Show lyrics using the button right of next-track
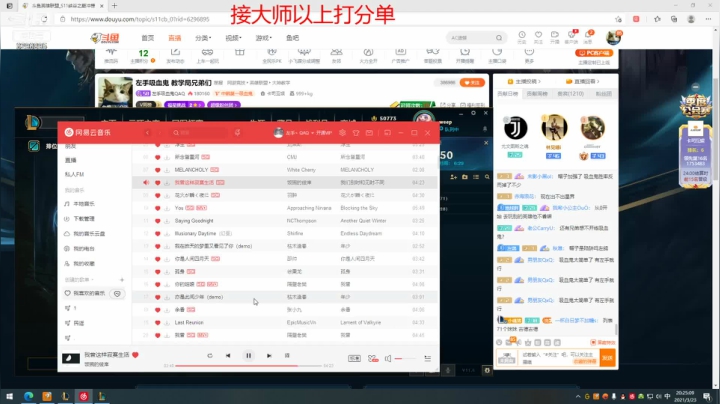Screen dimensions: 720x404 (x=287, y=355)
